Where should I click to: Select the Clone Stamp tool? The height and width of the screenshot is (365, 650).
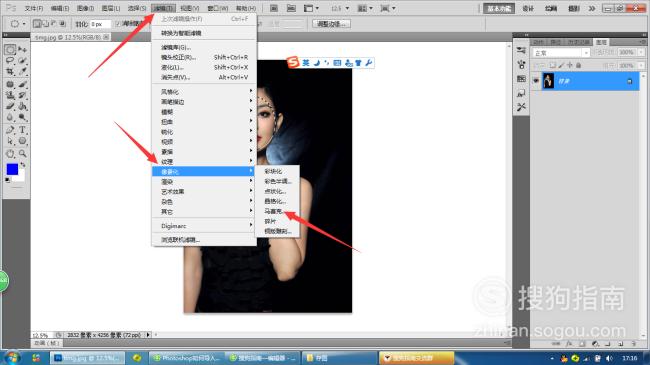tap(10, 95)
